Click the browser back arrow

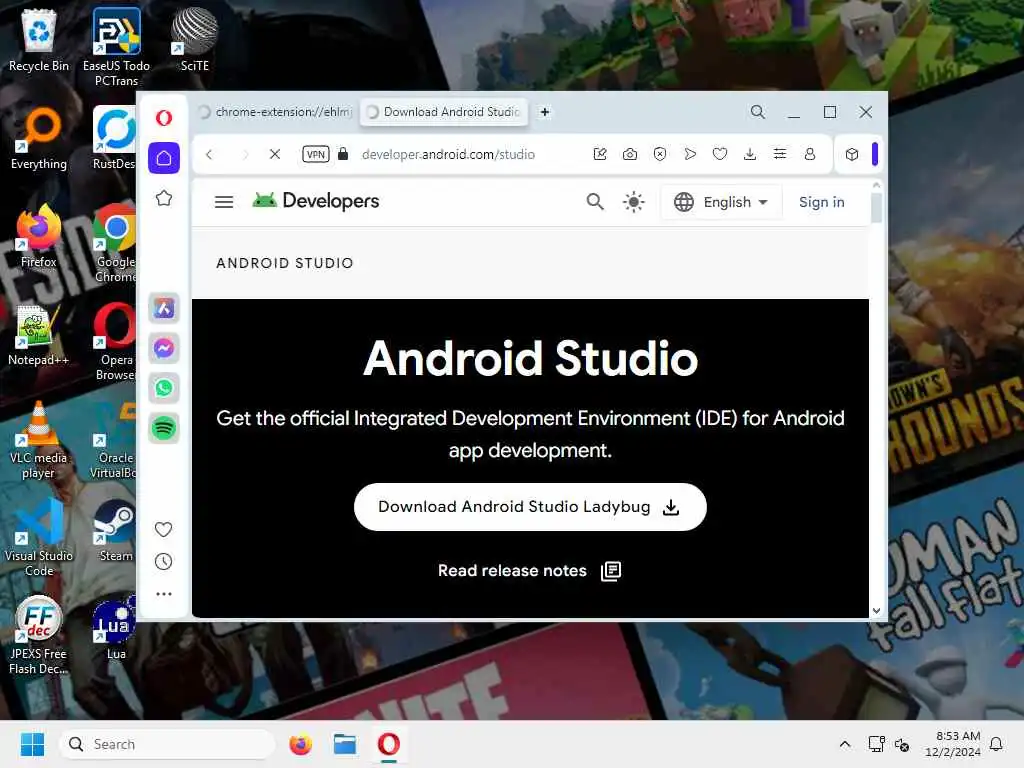(209, 155)
